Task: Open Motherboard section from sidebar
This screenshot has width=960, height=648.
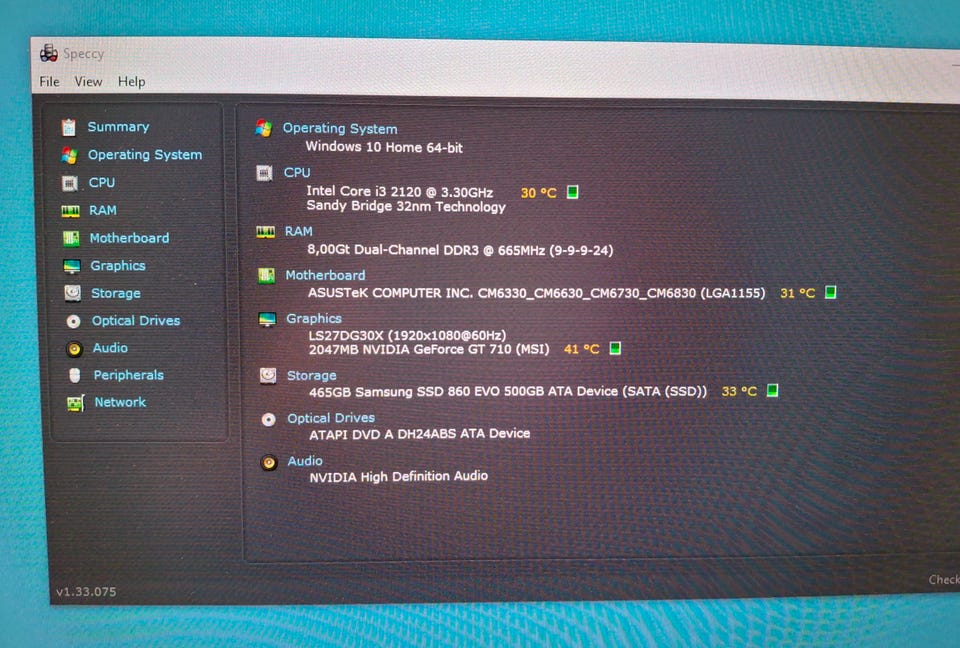Action: pos(129,238)
